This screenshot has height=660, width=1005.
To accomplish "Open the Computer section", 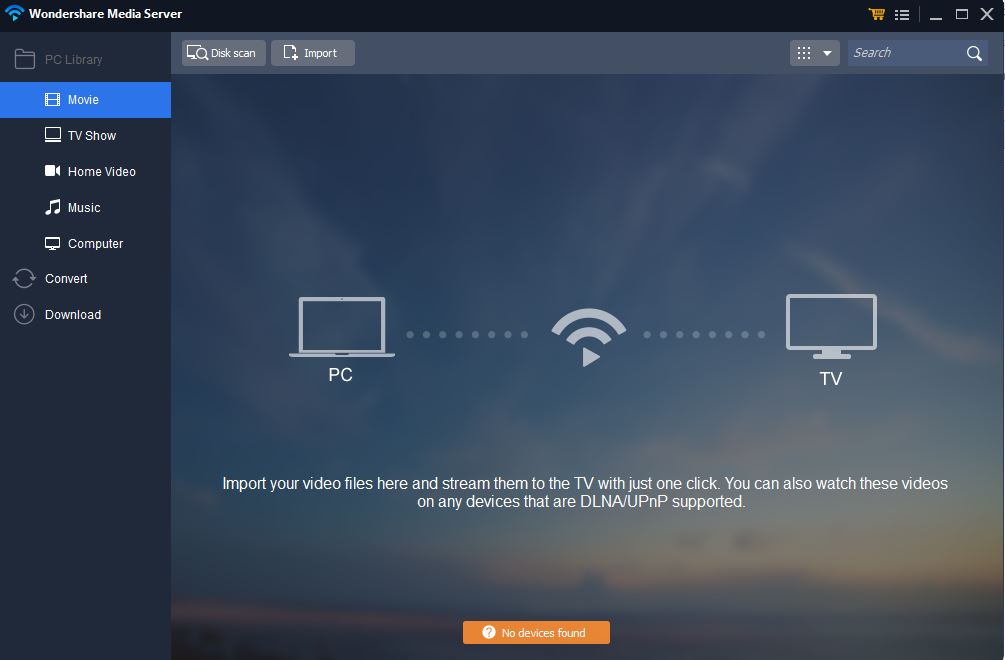I will click(85, 243).
